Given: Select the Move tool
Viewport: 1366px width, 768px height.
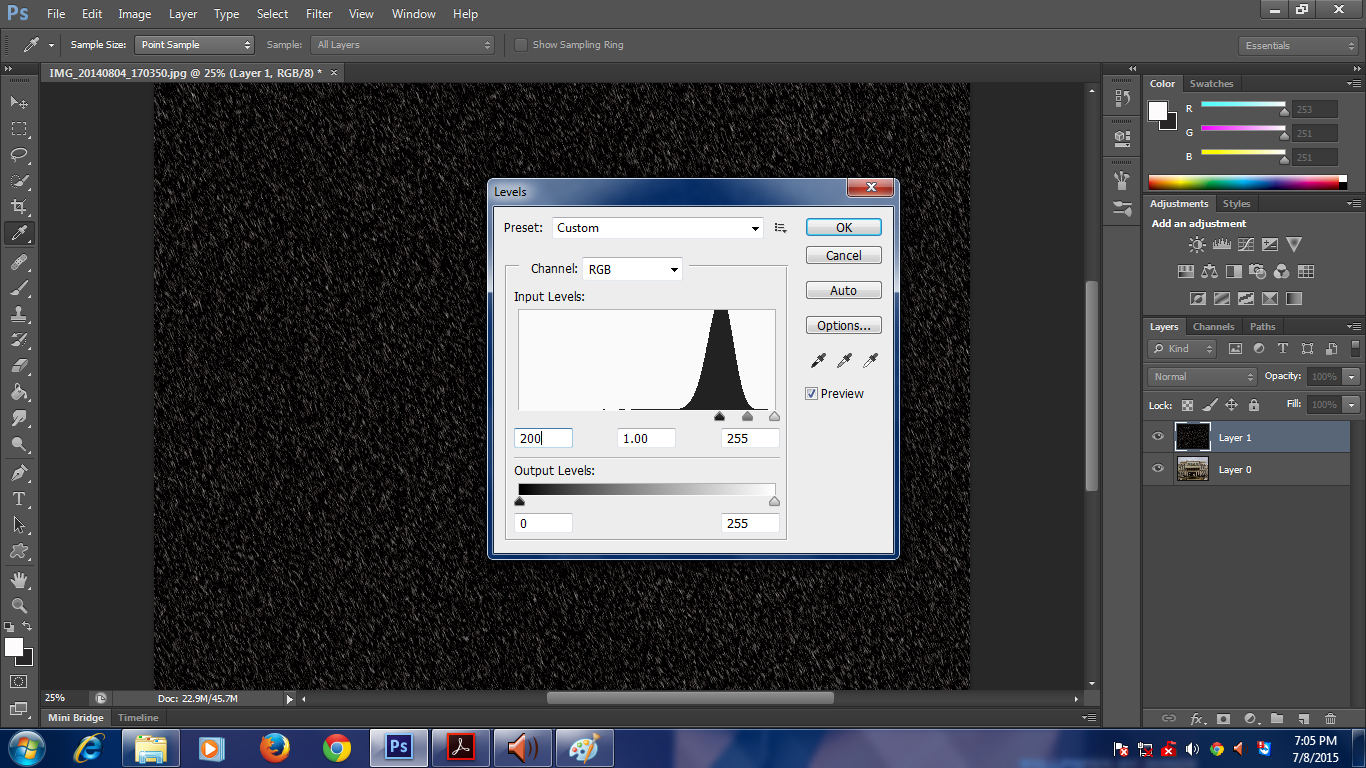Looking at the screenshot, I should tap(19, 102).
